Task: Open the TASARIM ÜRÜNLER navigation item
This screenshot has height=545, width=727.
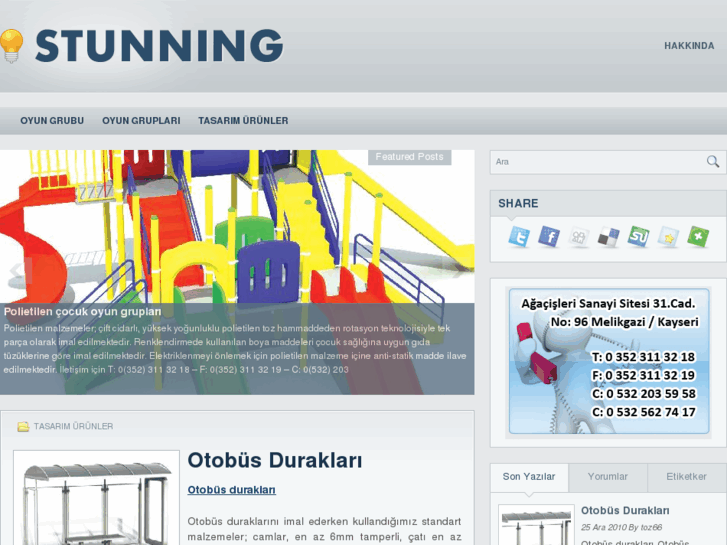Action: click(243, 121)
